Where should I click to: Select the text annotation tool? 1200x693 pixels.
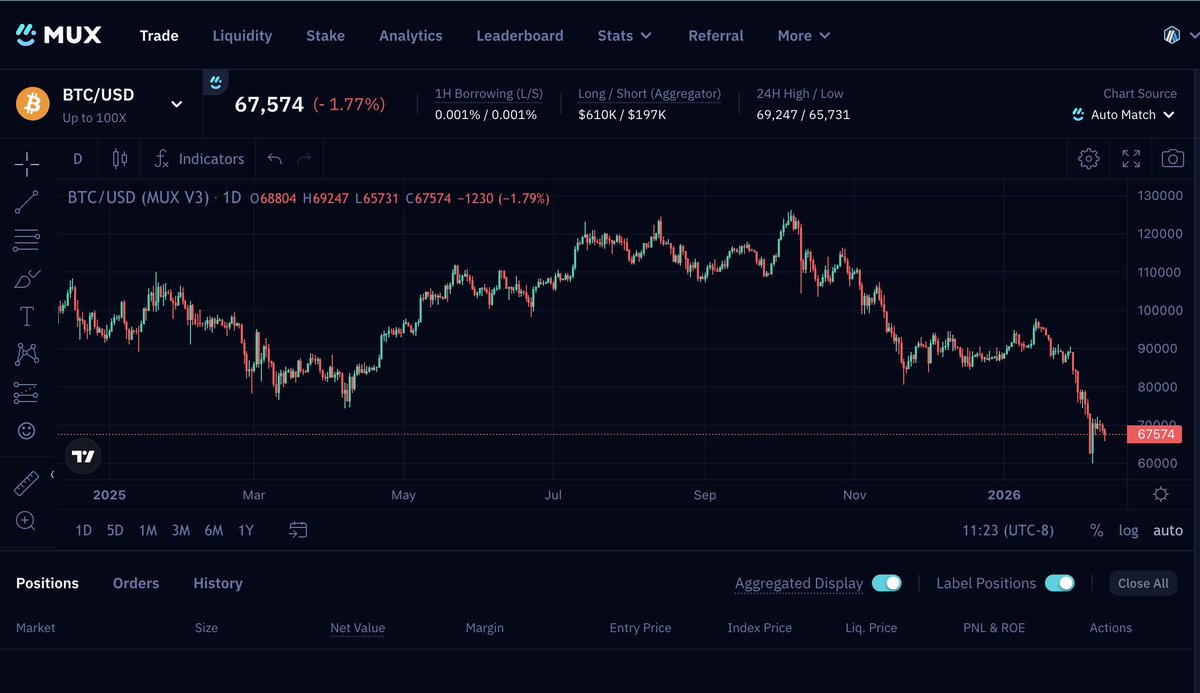(x=27, y=317)
